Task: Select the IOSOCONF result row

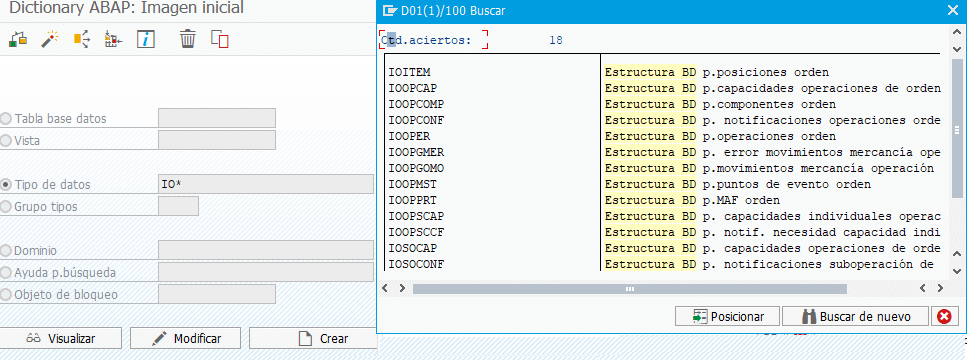Action: pyautogui.click(x=664, y=264)
